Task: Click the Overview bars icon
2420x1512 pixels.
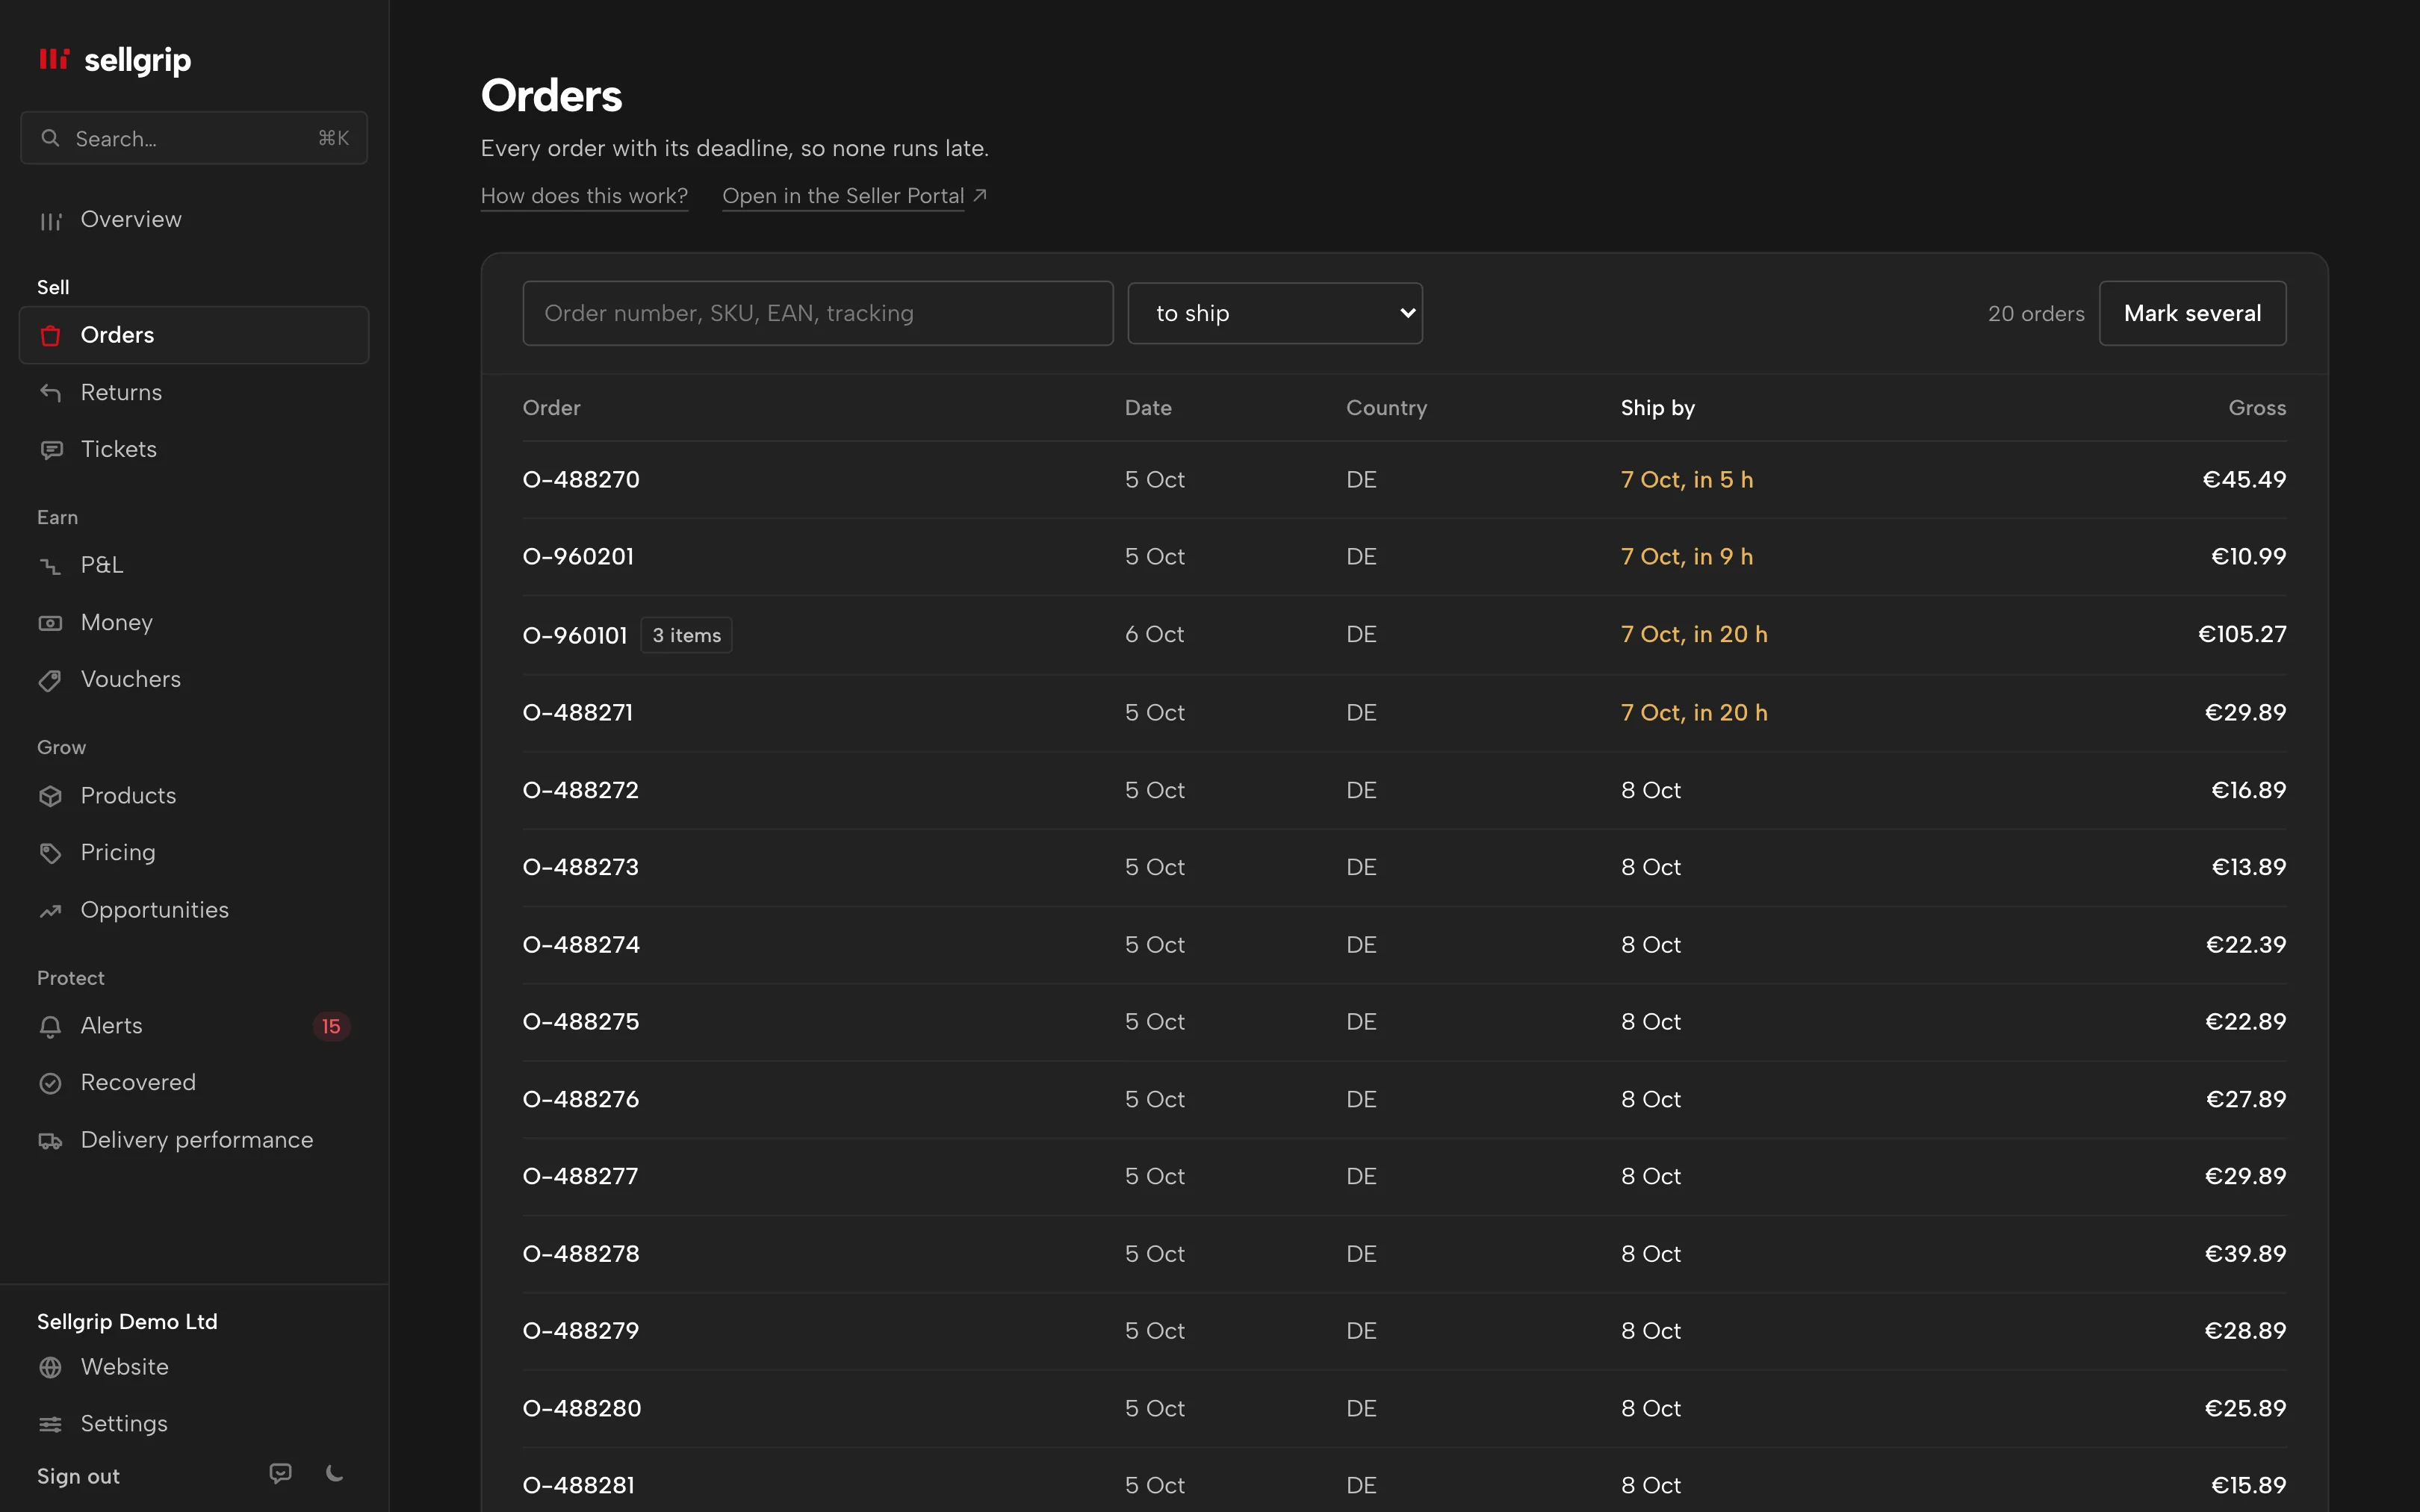Action: point(50,220)
